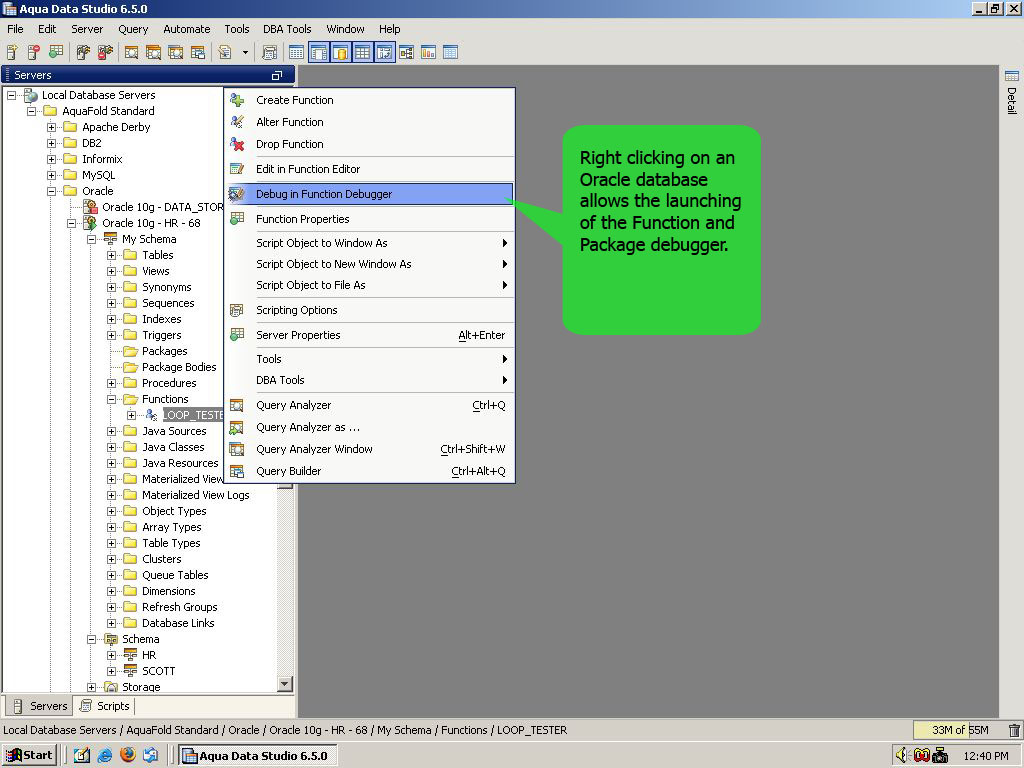Click the hierarchy diagram toolbar icon
The image size is (1024, 768).
(406, 52)
